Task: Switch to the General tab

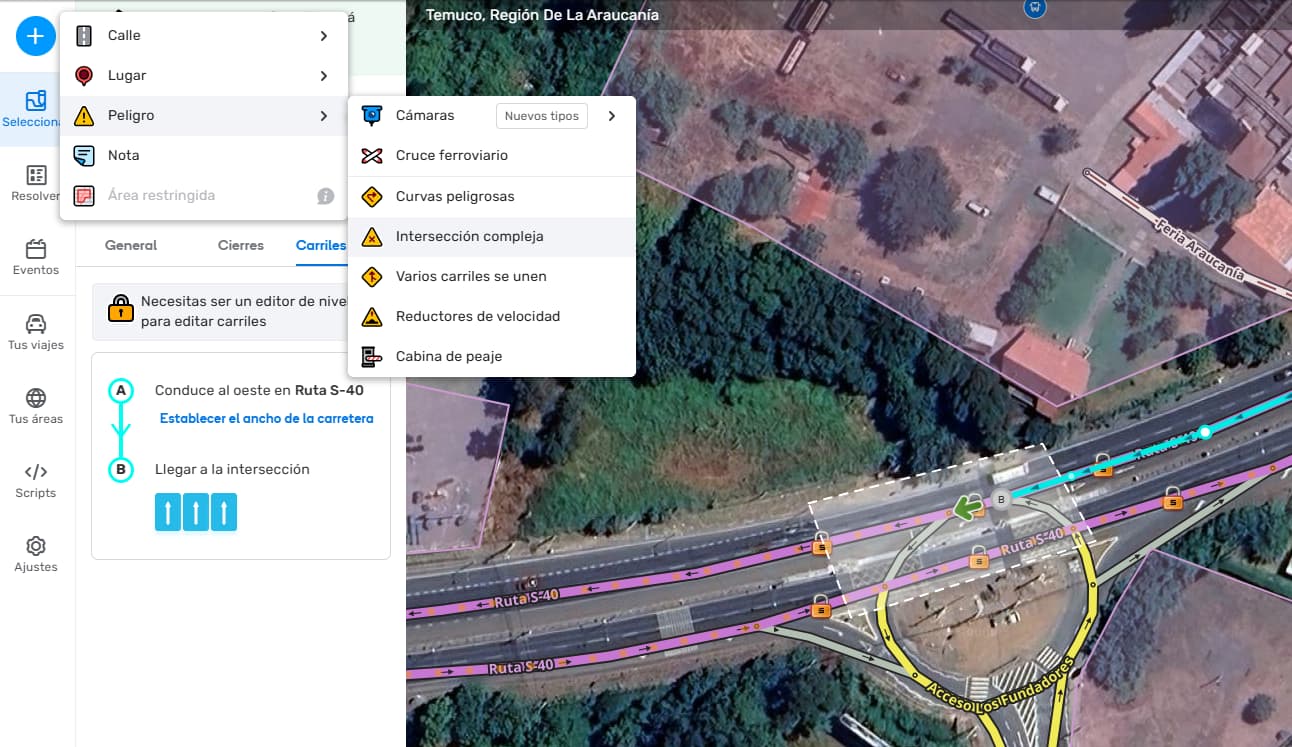Action: [x=131, y=245]
